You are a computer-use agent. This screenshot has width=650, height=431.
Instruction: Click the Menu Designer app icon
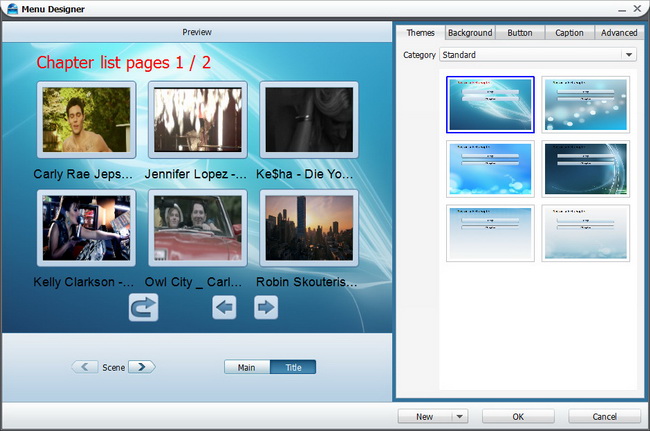(12, 9)
